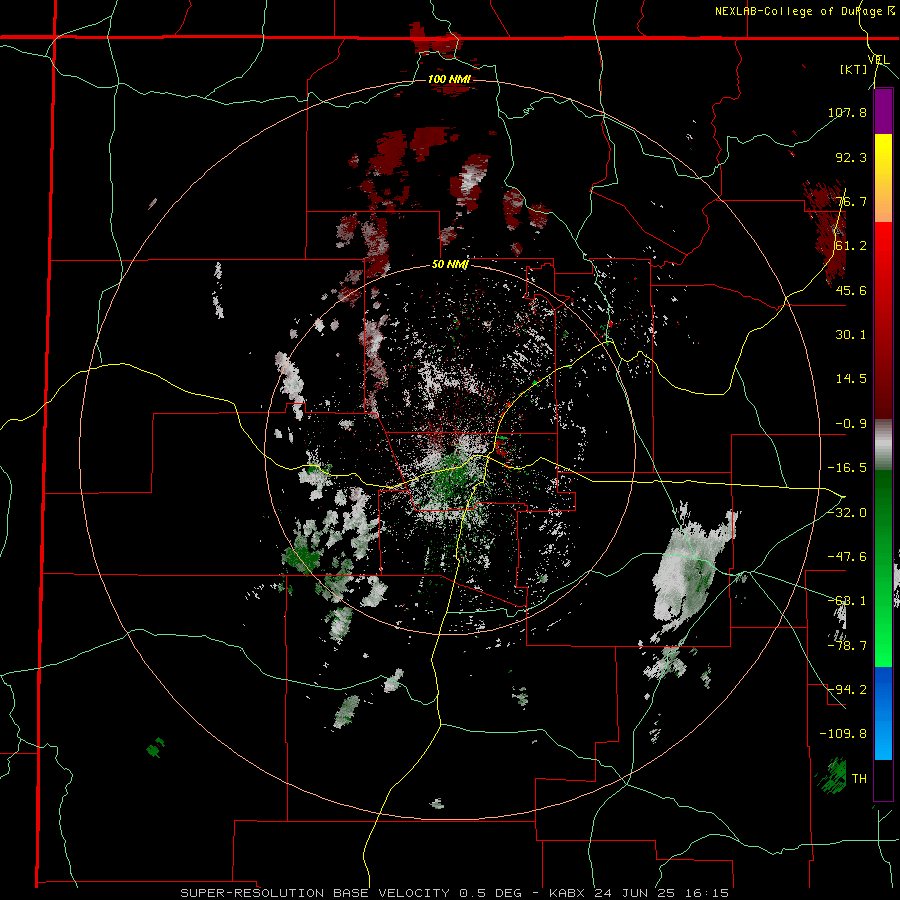Click the Super-Resolution Base Velocity caption
900x900 pixels.
click(455, 893)
